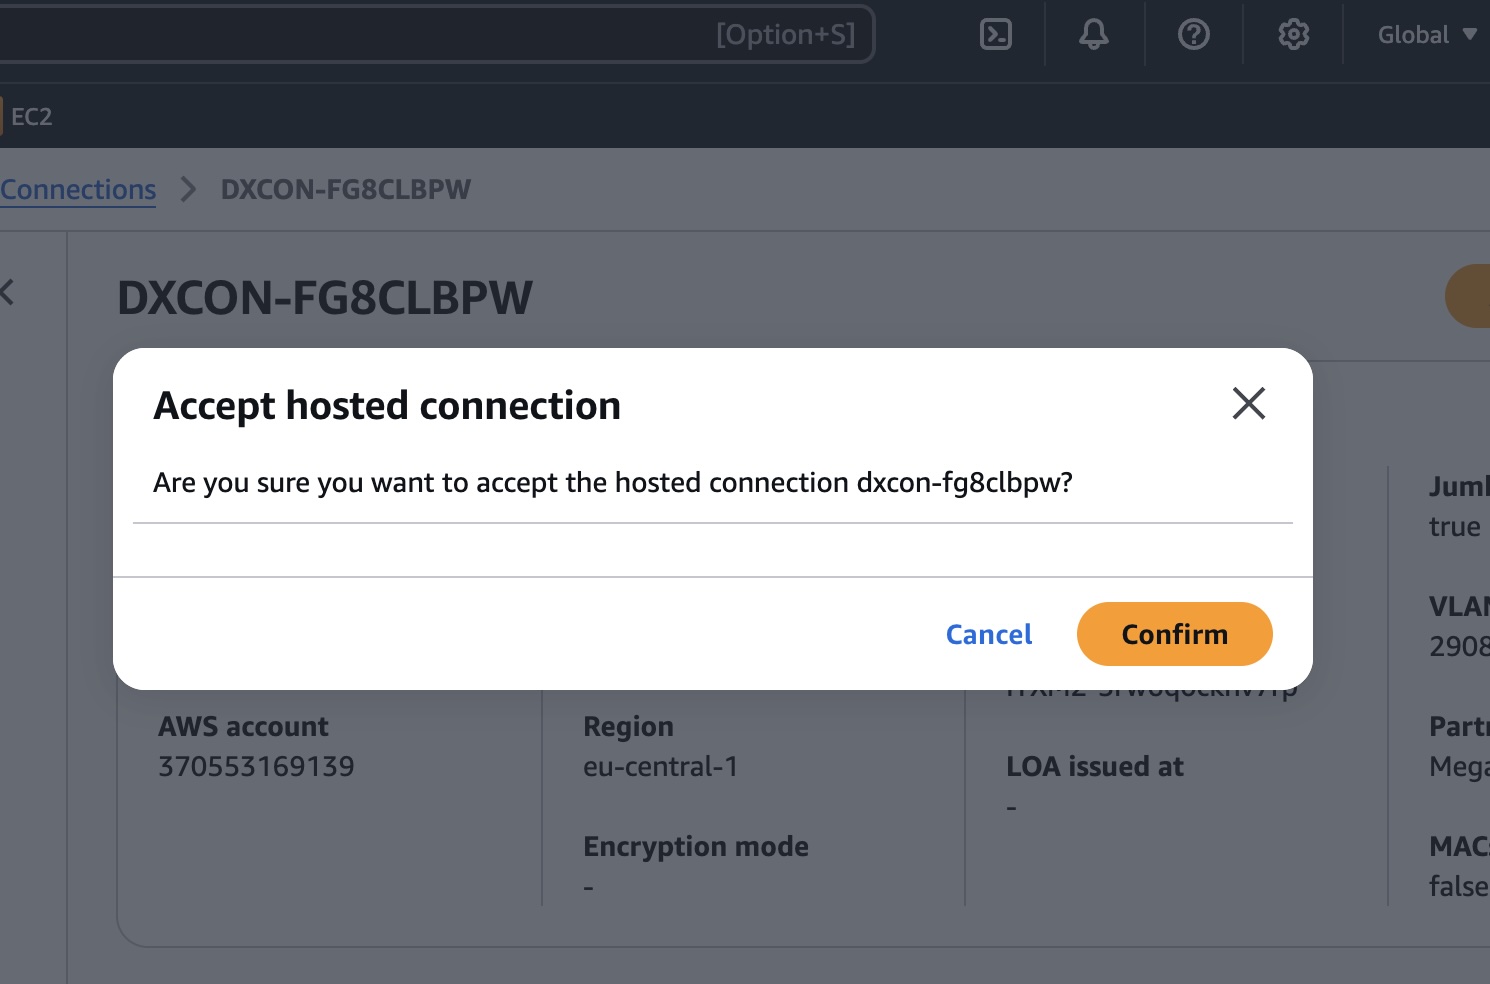Click the Encryption mode label
The image size is (1490, 984).
(696, 847)
